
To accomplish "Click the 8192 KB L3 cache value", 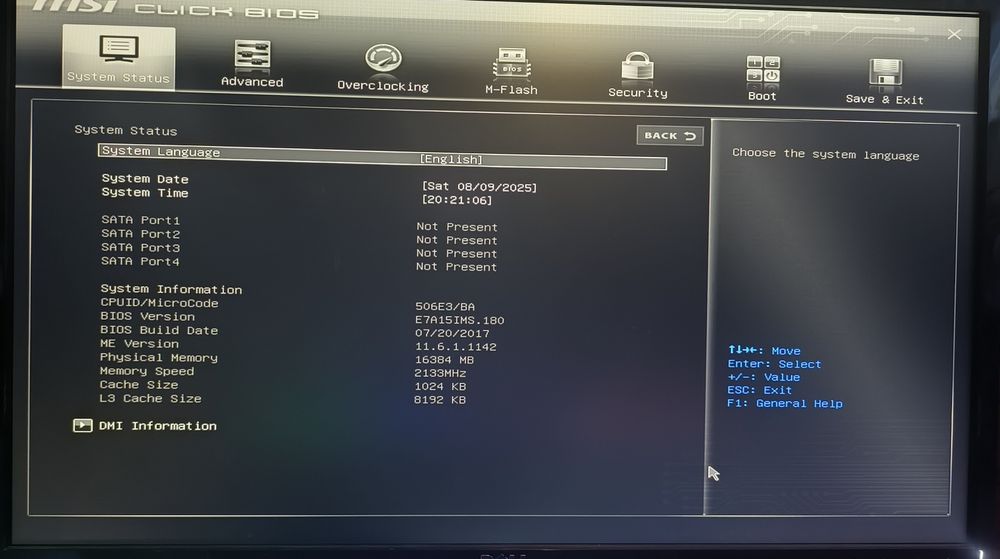I will 439,400.
